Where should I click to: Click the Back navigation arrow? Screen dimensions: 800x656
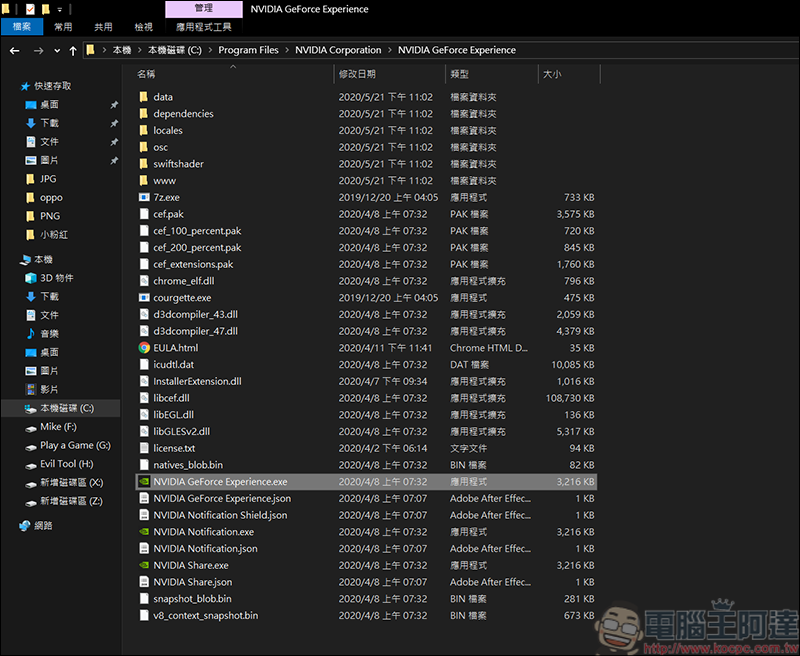point(14,51)
